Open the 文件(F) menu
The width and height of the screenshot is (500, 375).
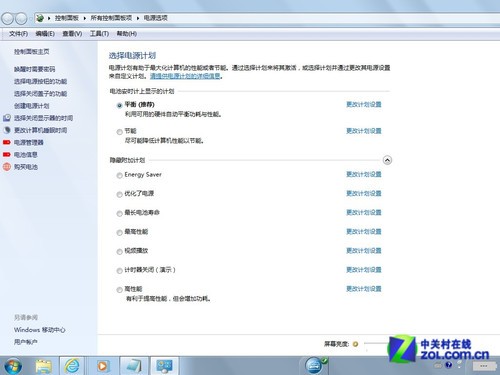tap(18, 34)
